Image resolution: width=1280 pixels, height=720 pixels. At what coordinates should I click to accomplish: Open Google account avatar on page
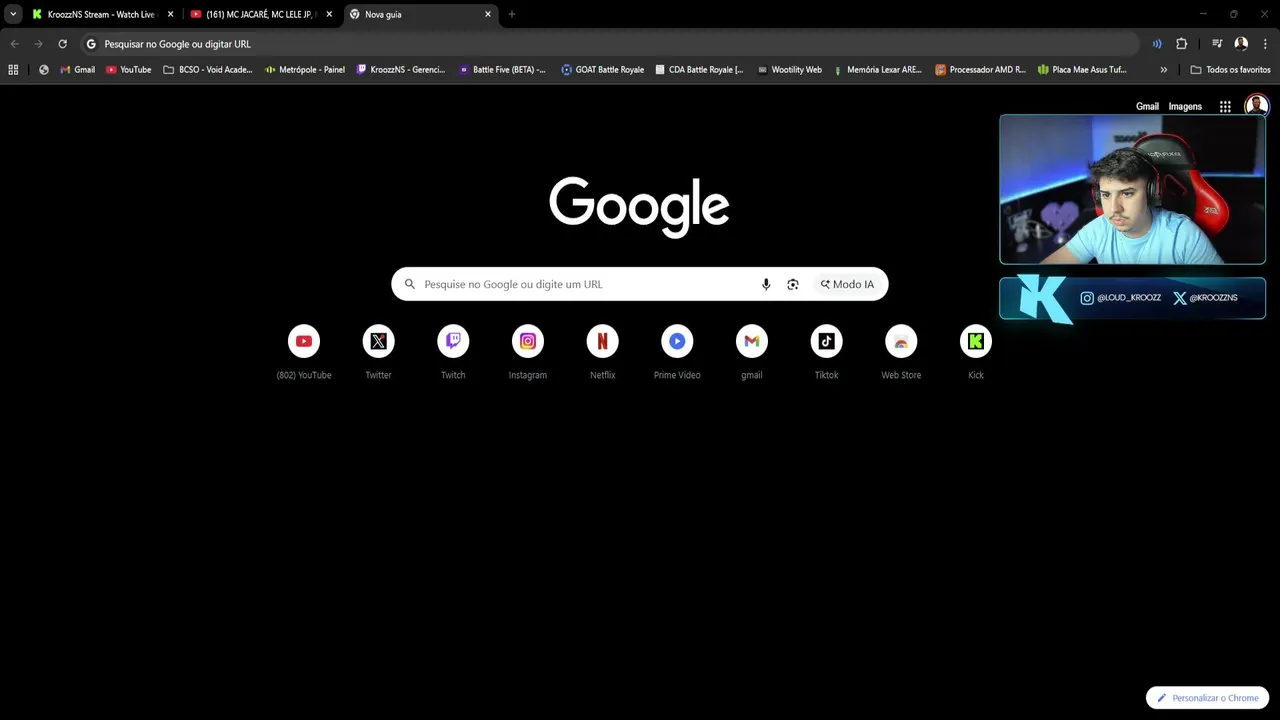(1257, 106)
